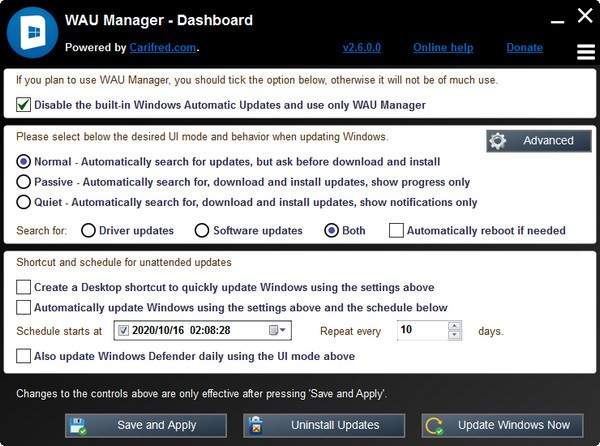Click the Donate link
Image resolution: width=600 pixels, height=446 pixels.
[524, 47]
